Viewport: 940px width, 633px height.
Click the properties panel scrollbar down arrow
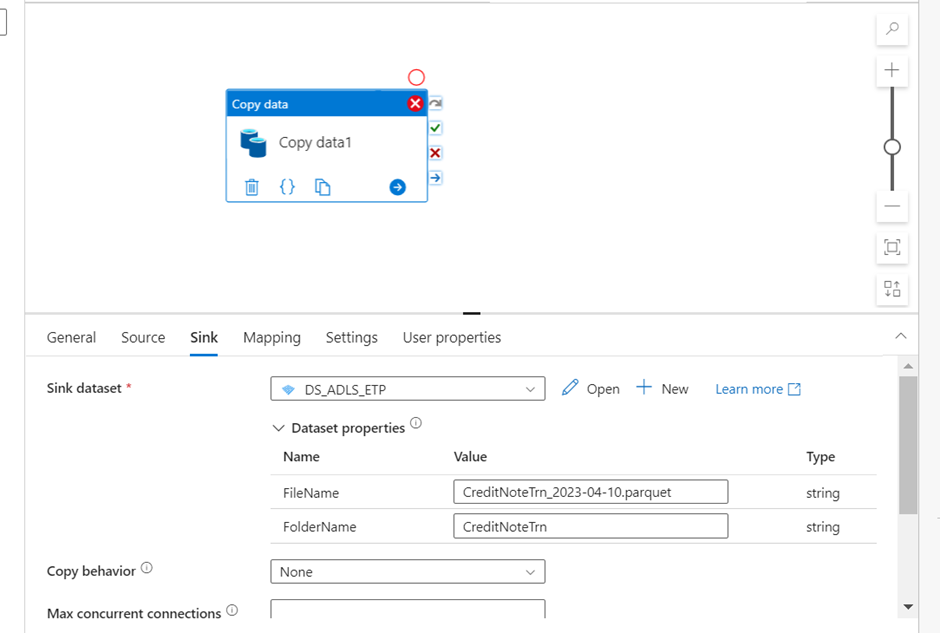point(908,607)
